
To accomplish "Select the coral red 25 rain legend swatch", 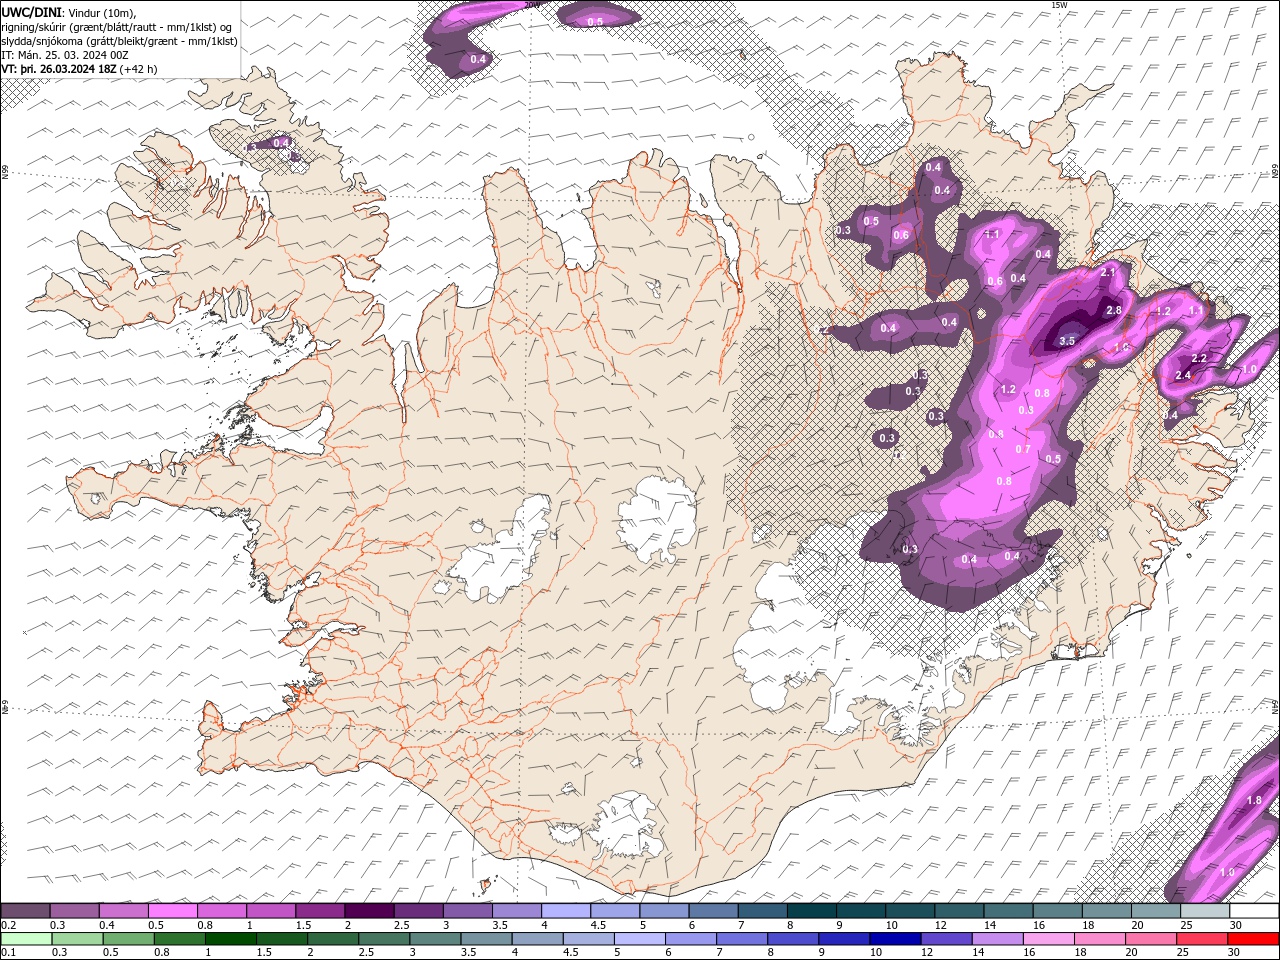I will [x=1202, y=938].
